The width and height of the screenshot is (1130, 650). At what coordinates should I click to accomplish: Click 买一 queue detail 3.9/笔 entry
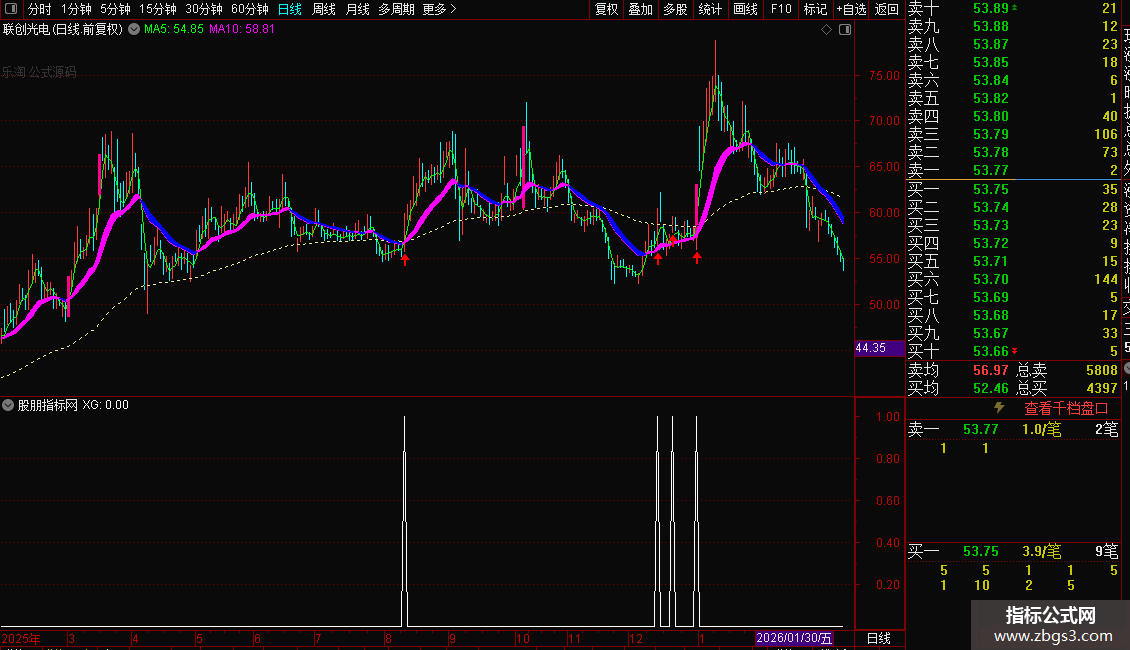(1041, 552)
